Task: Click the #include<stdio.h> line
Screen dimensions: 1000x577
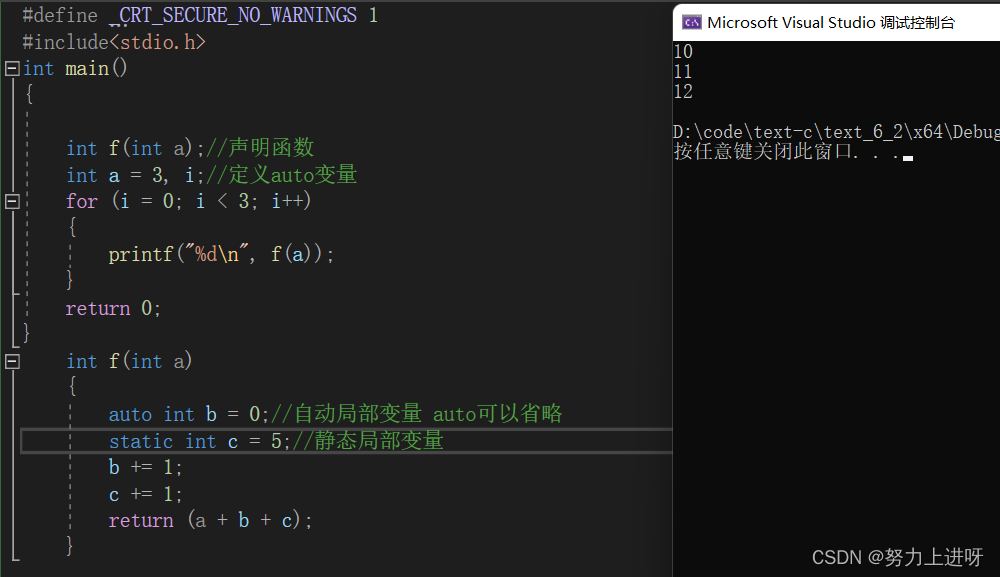Action: [x=114, y=42]
